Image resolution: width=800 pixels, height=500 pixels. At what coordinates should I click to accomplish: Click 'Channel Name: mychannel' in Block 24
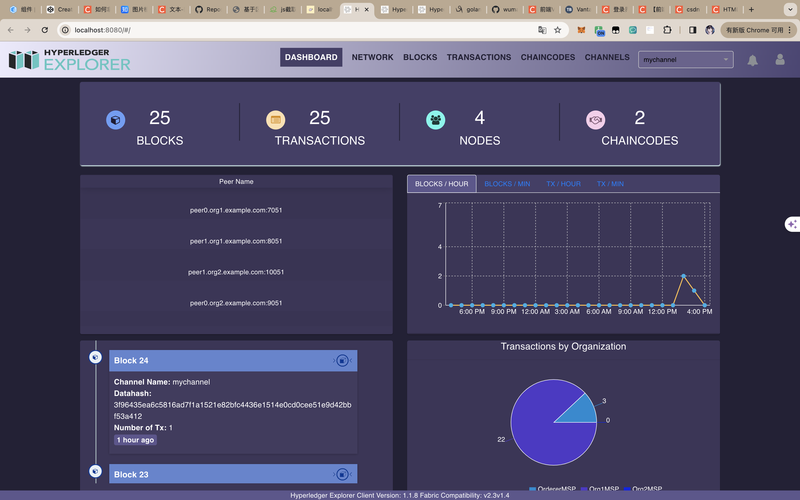(x=162, y=382)
